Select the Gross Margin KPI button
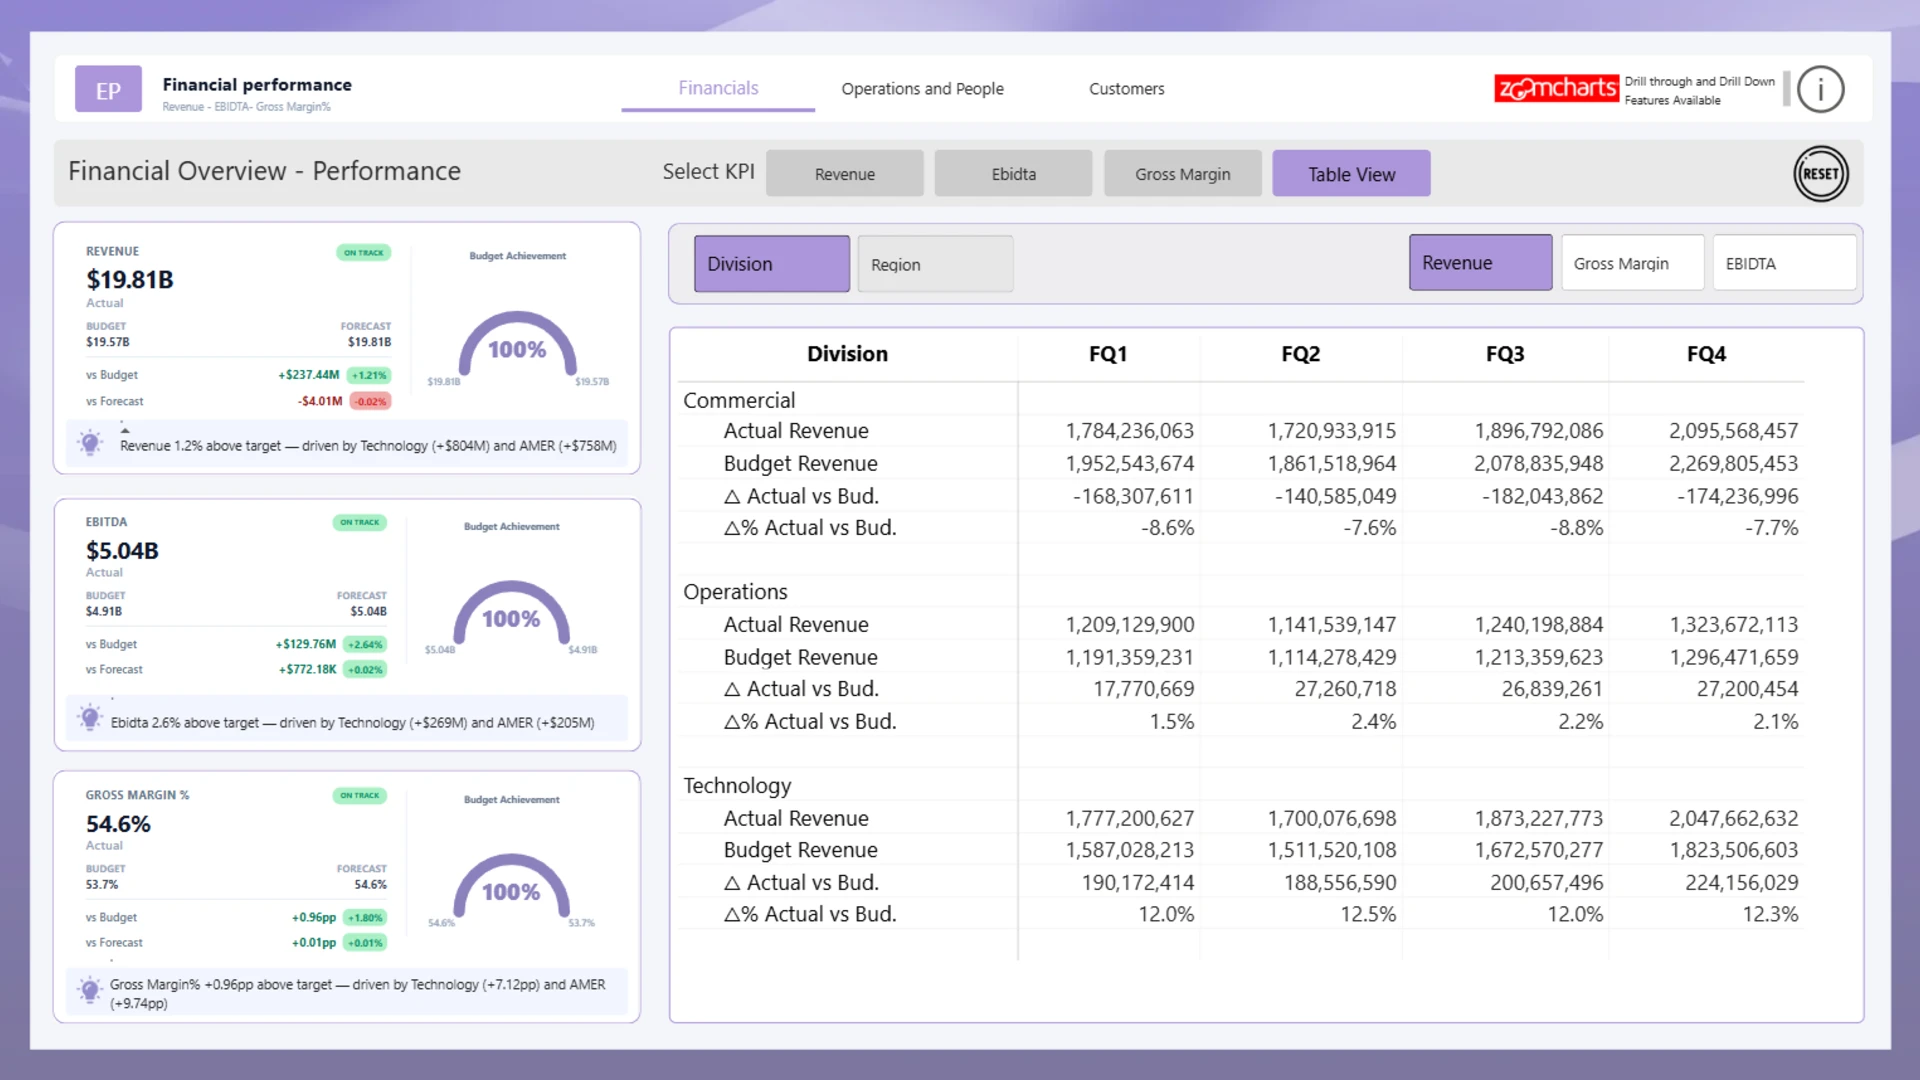1920x1080 pixels. (1182, 174)
